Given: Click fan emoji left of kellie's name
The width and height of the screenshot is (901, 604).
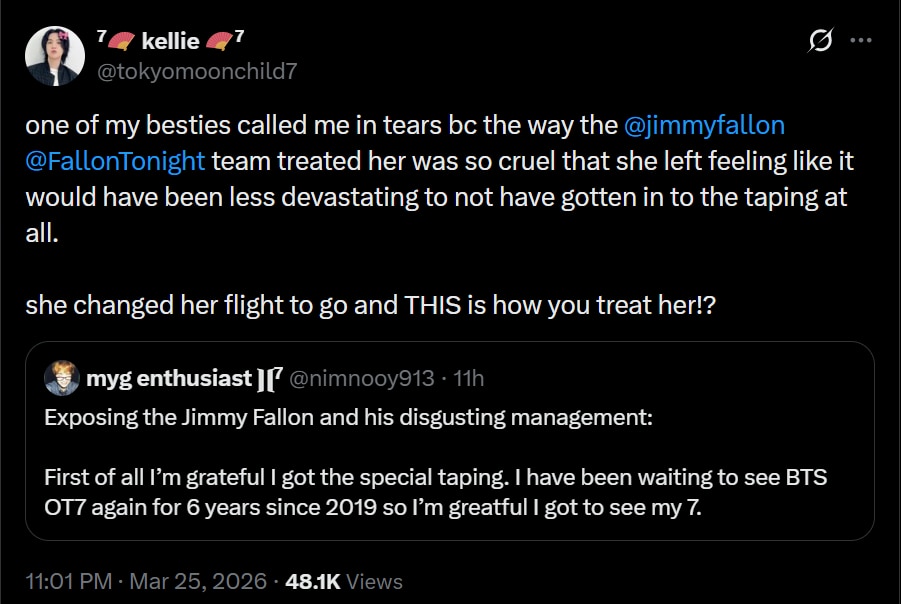Looking at the screenshot, I should (122, 41).
